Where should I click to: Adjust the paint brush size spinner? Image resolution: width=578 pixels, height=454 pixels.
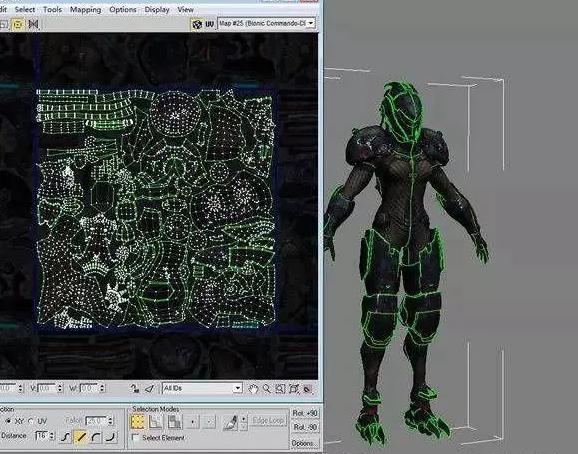click(243, 422)
